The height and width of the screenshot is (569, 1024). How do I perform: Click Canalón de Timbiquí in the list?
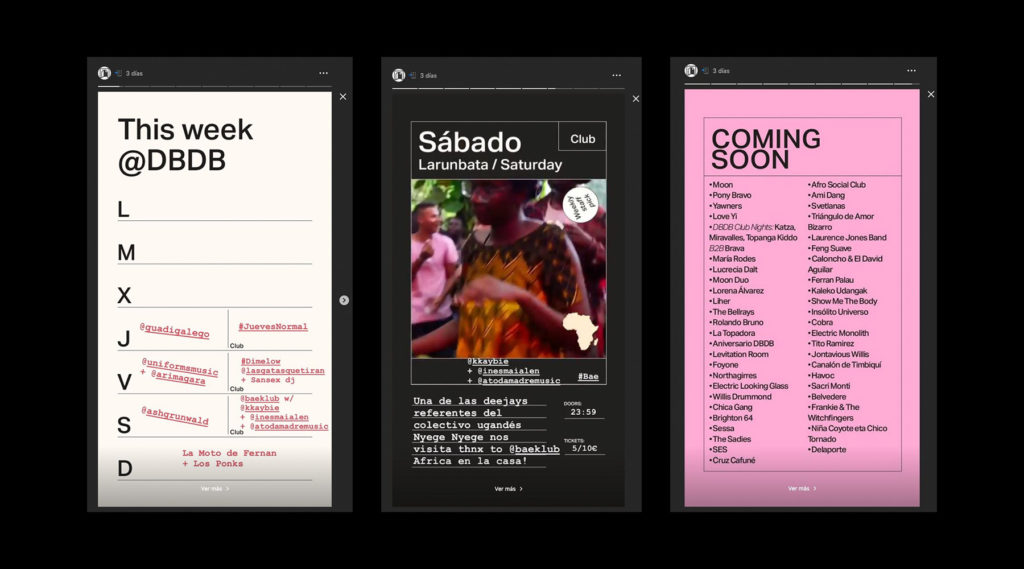(x=844, y=365)
